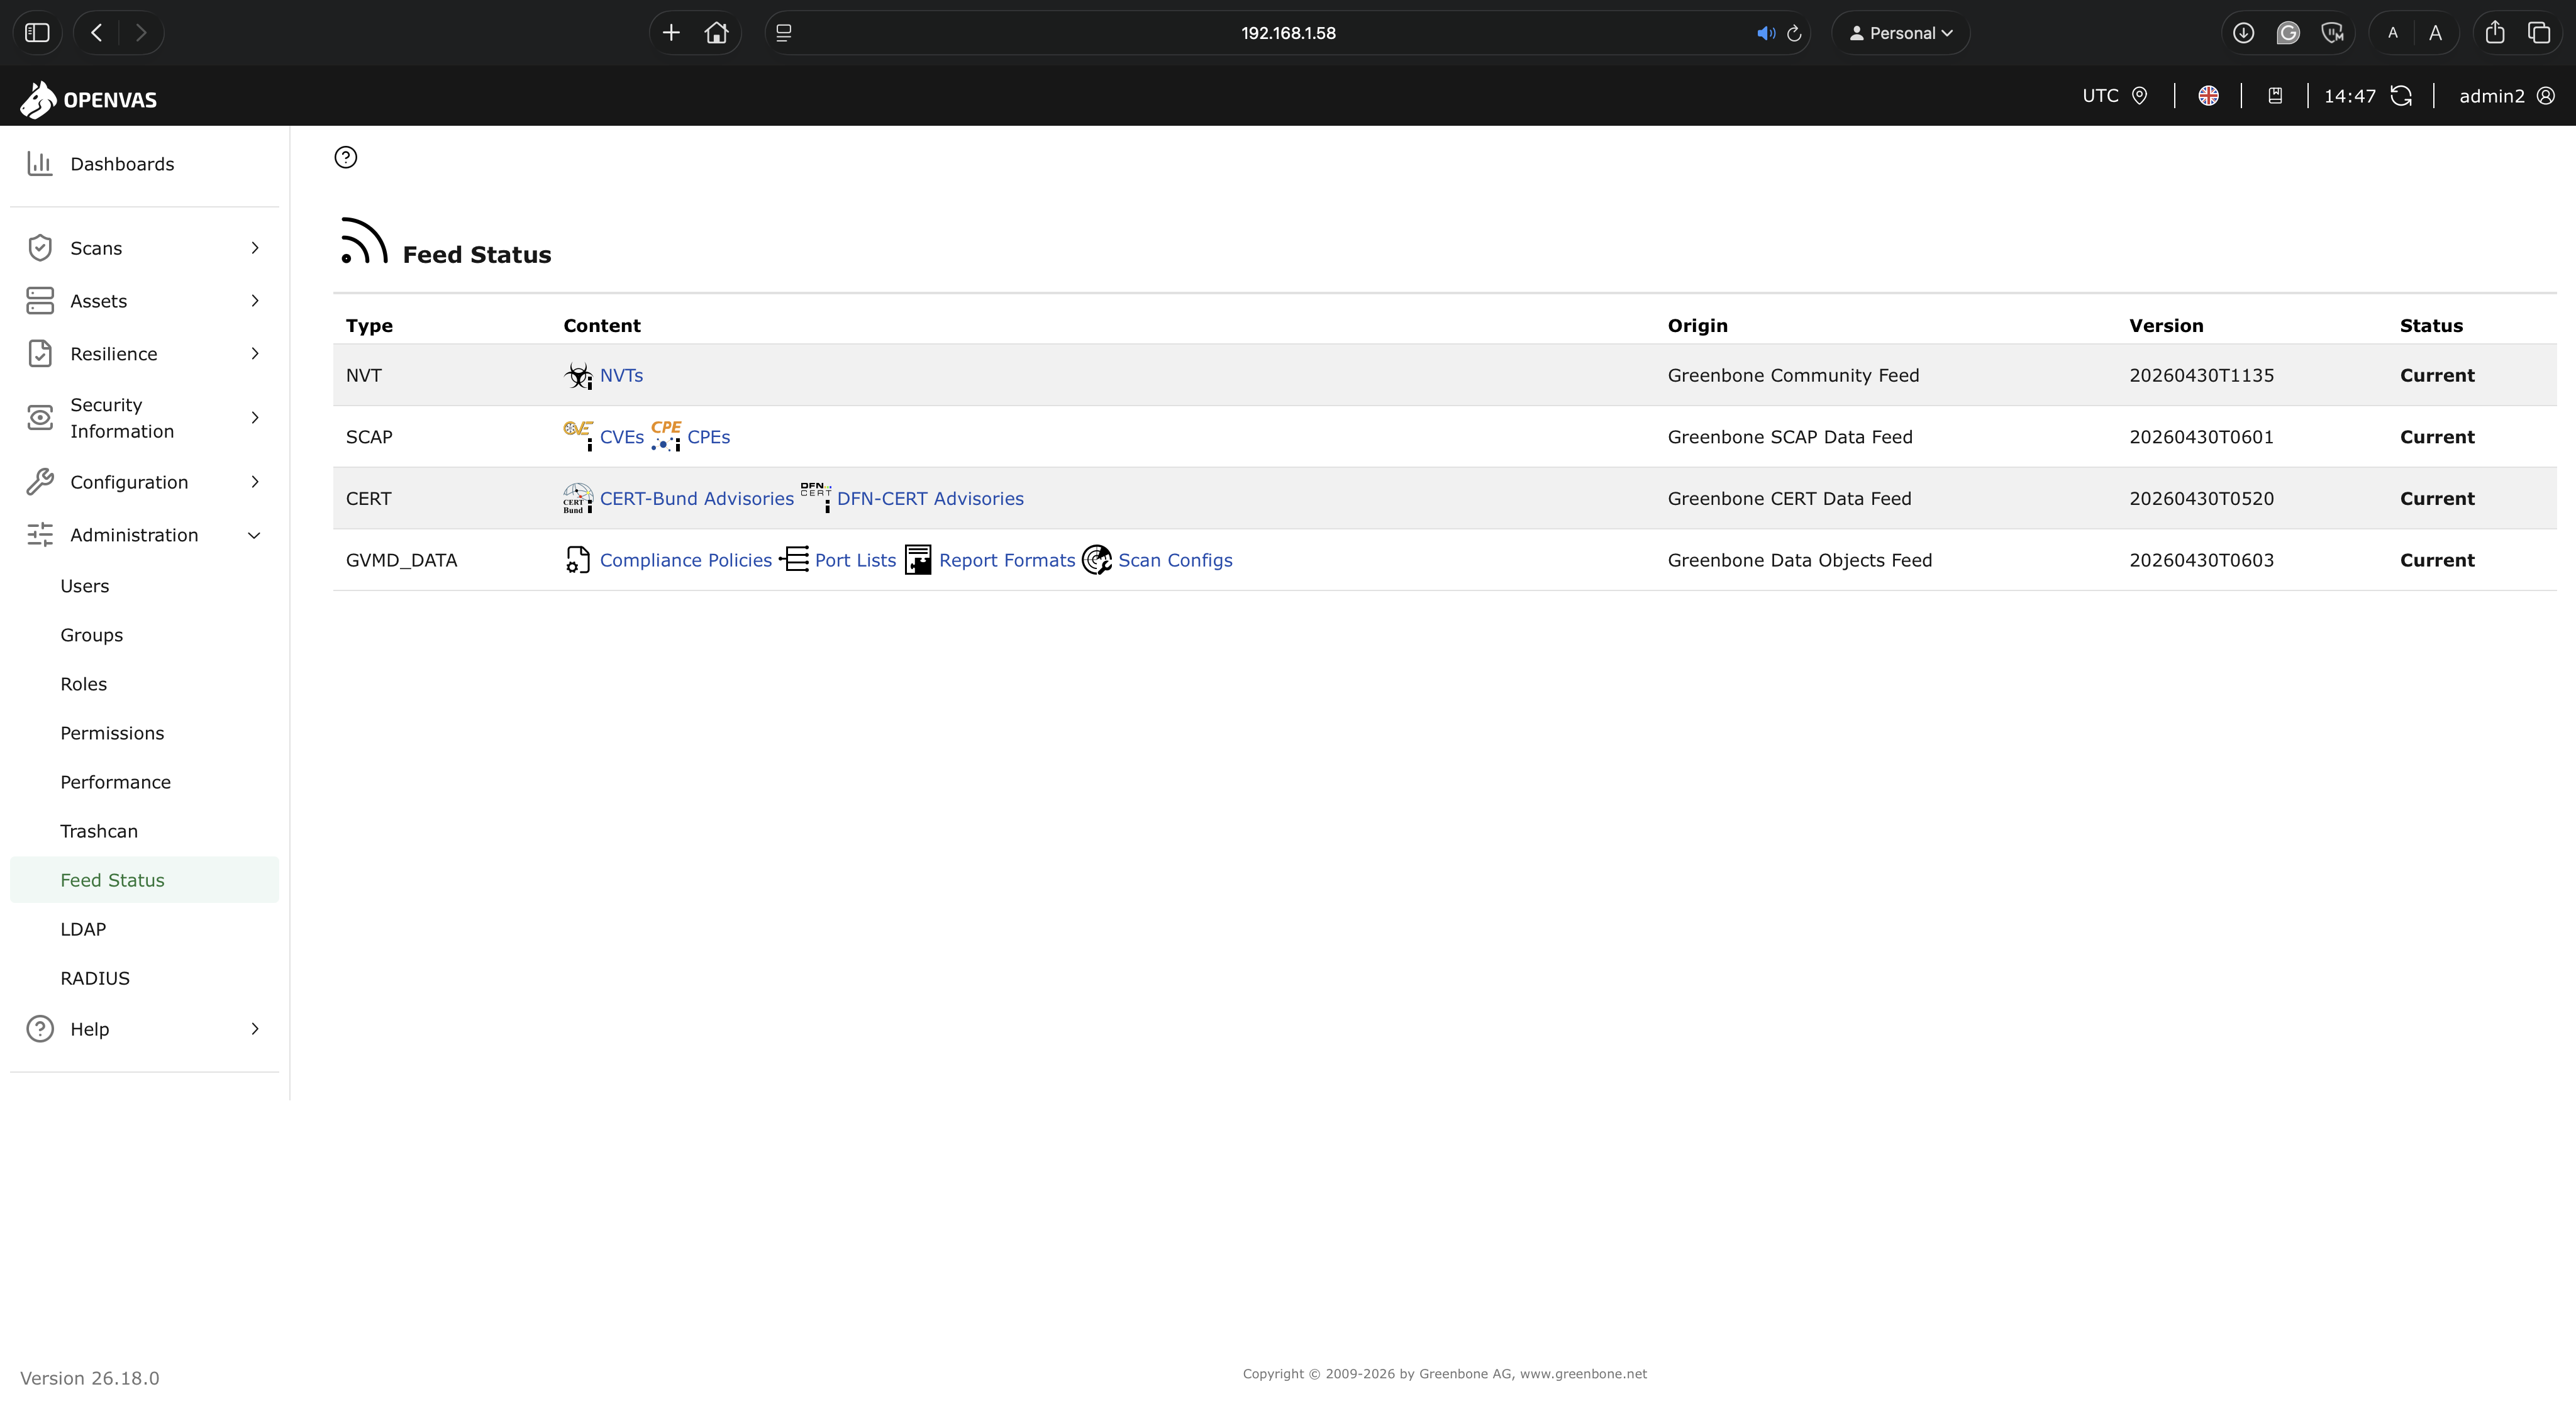This screenshot has width=2576, height=1411.
Task: Toggle the browser sidebar panel icon
Action: (37, 33)
